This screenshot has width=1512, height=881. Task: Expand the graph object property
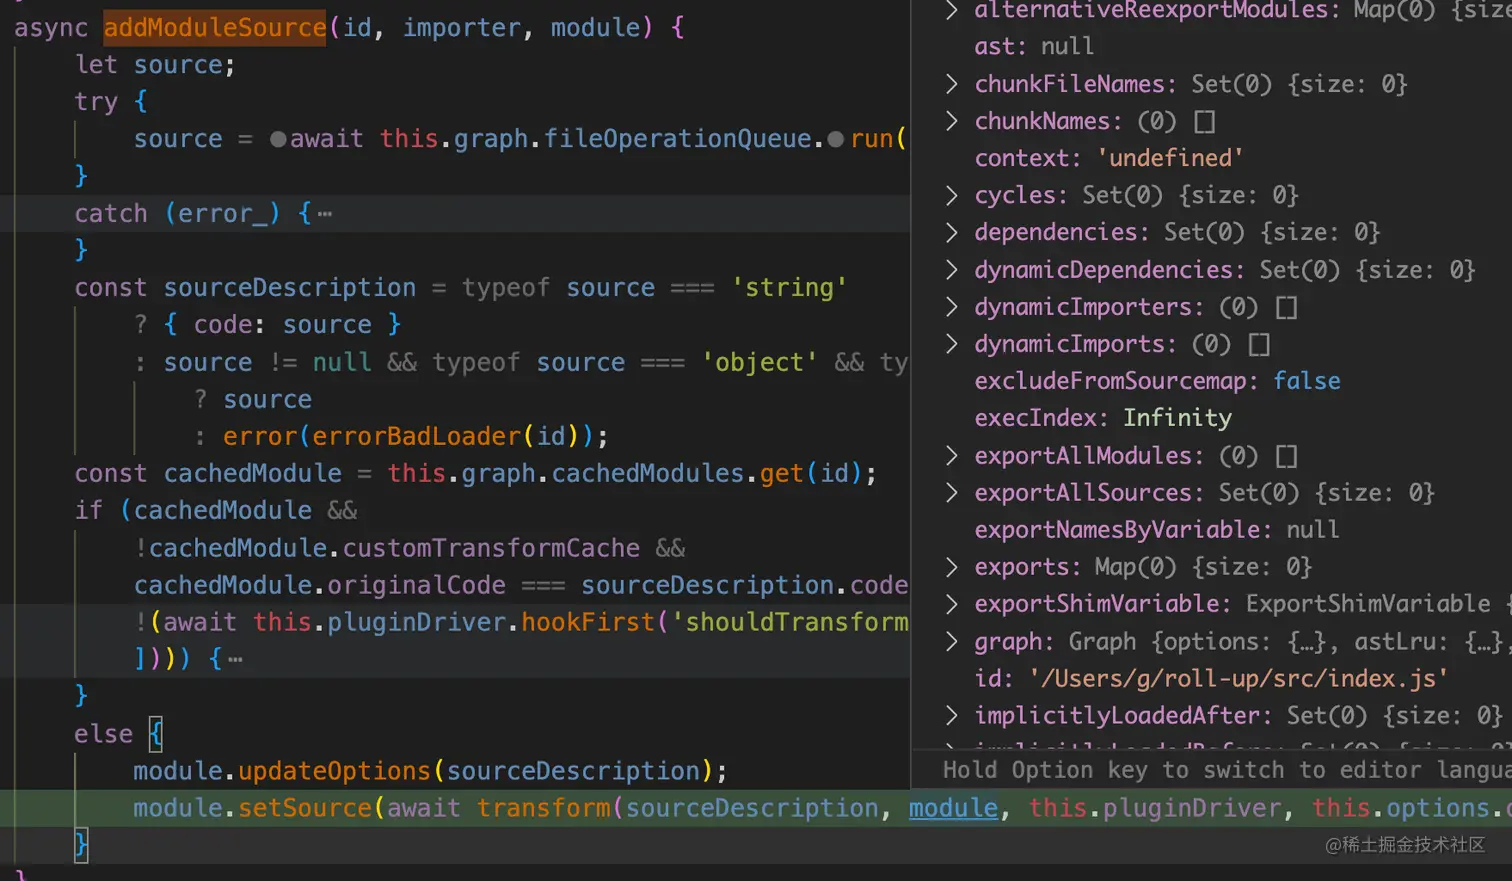point(951,642)
